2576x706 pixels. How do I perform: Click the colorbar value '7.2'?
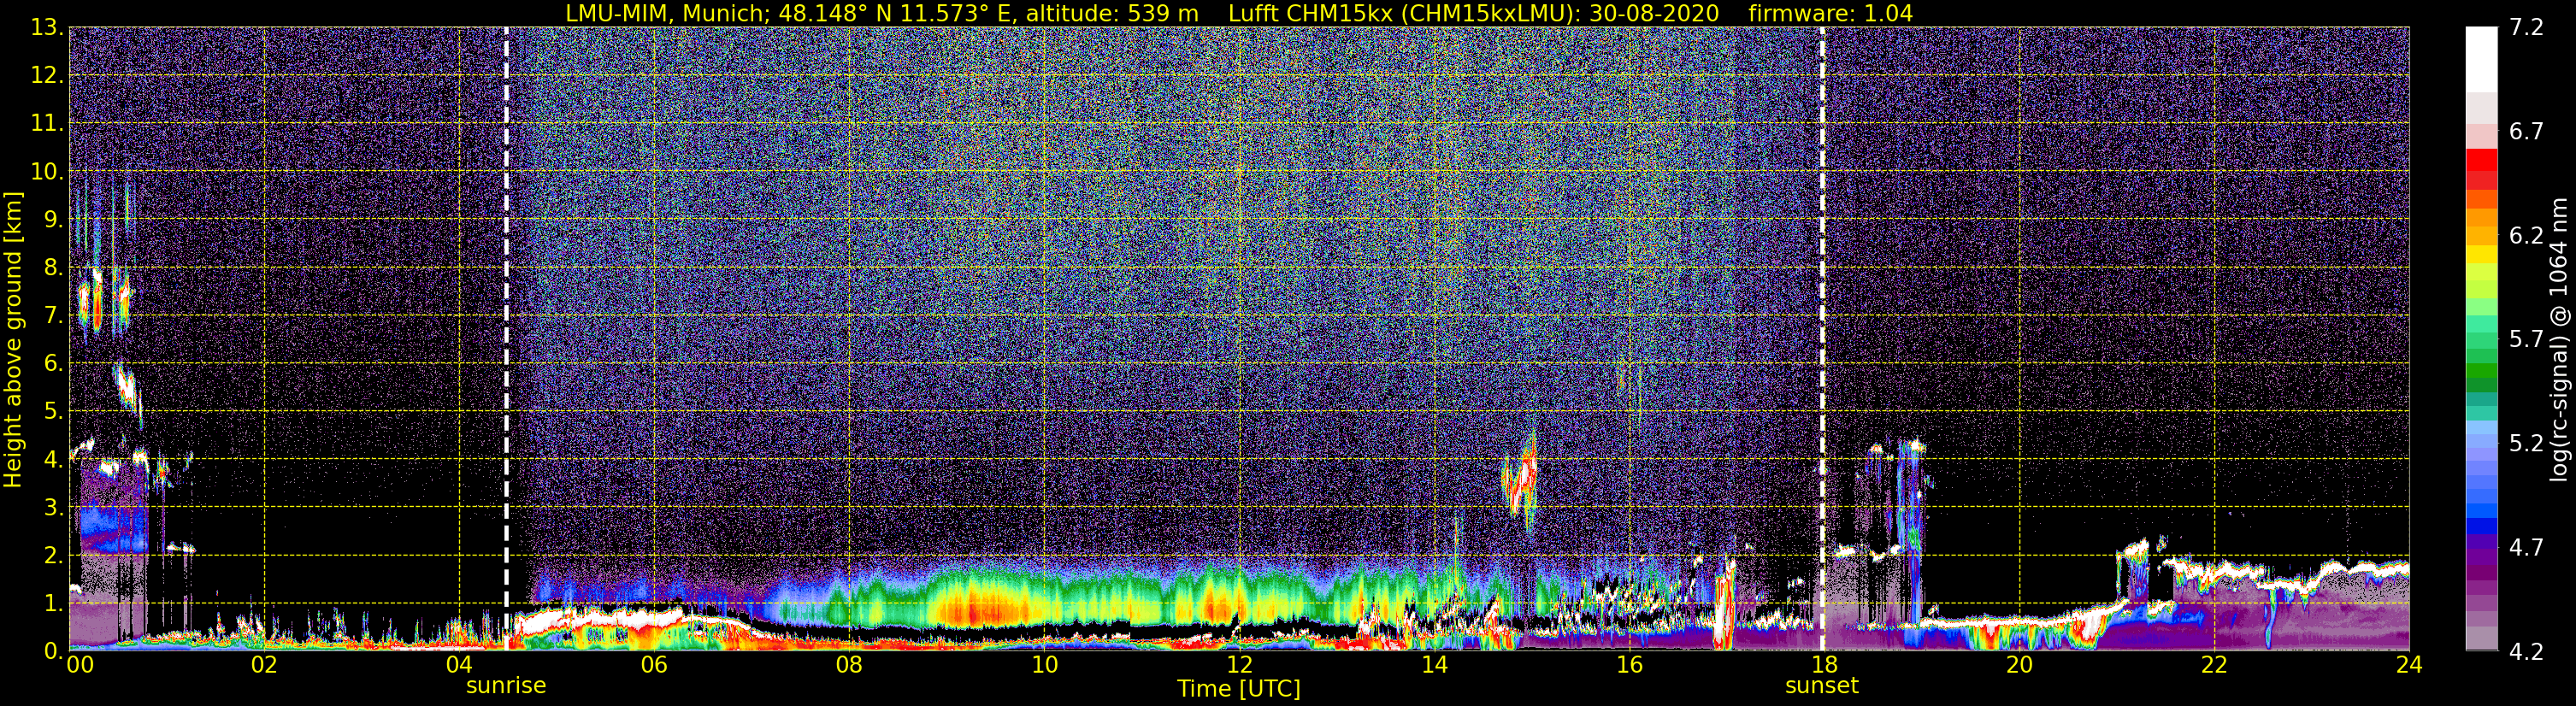coord(2526,28)
